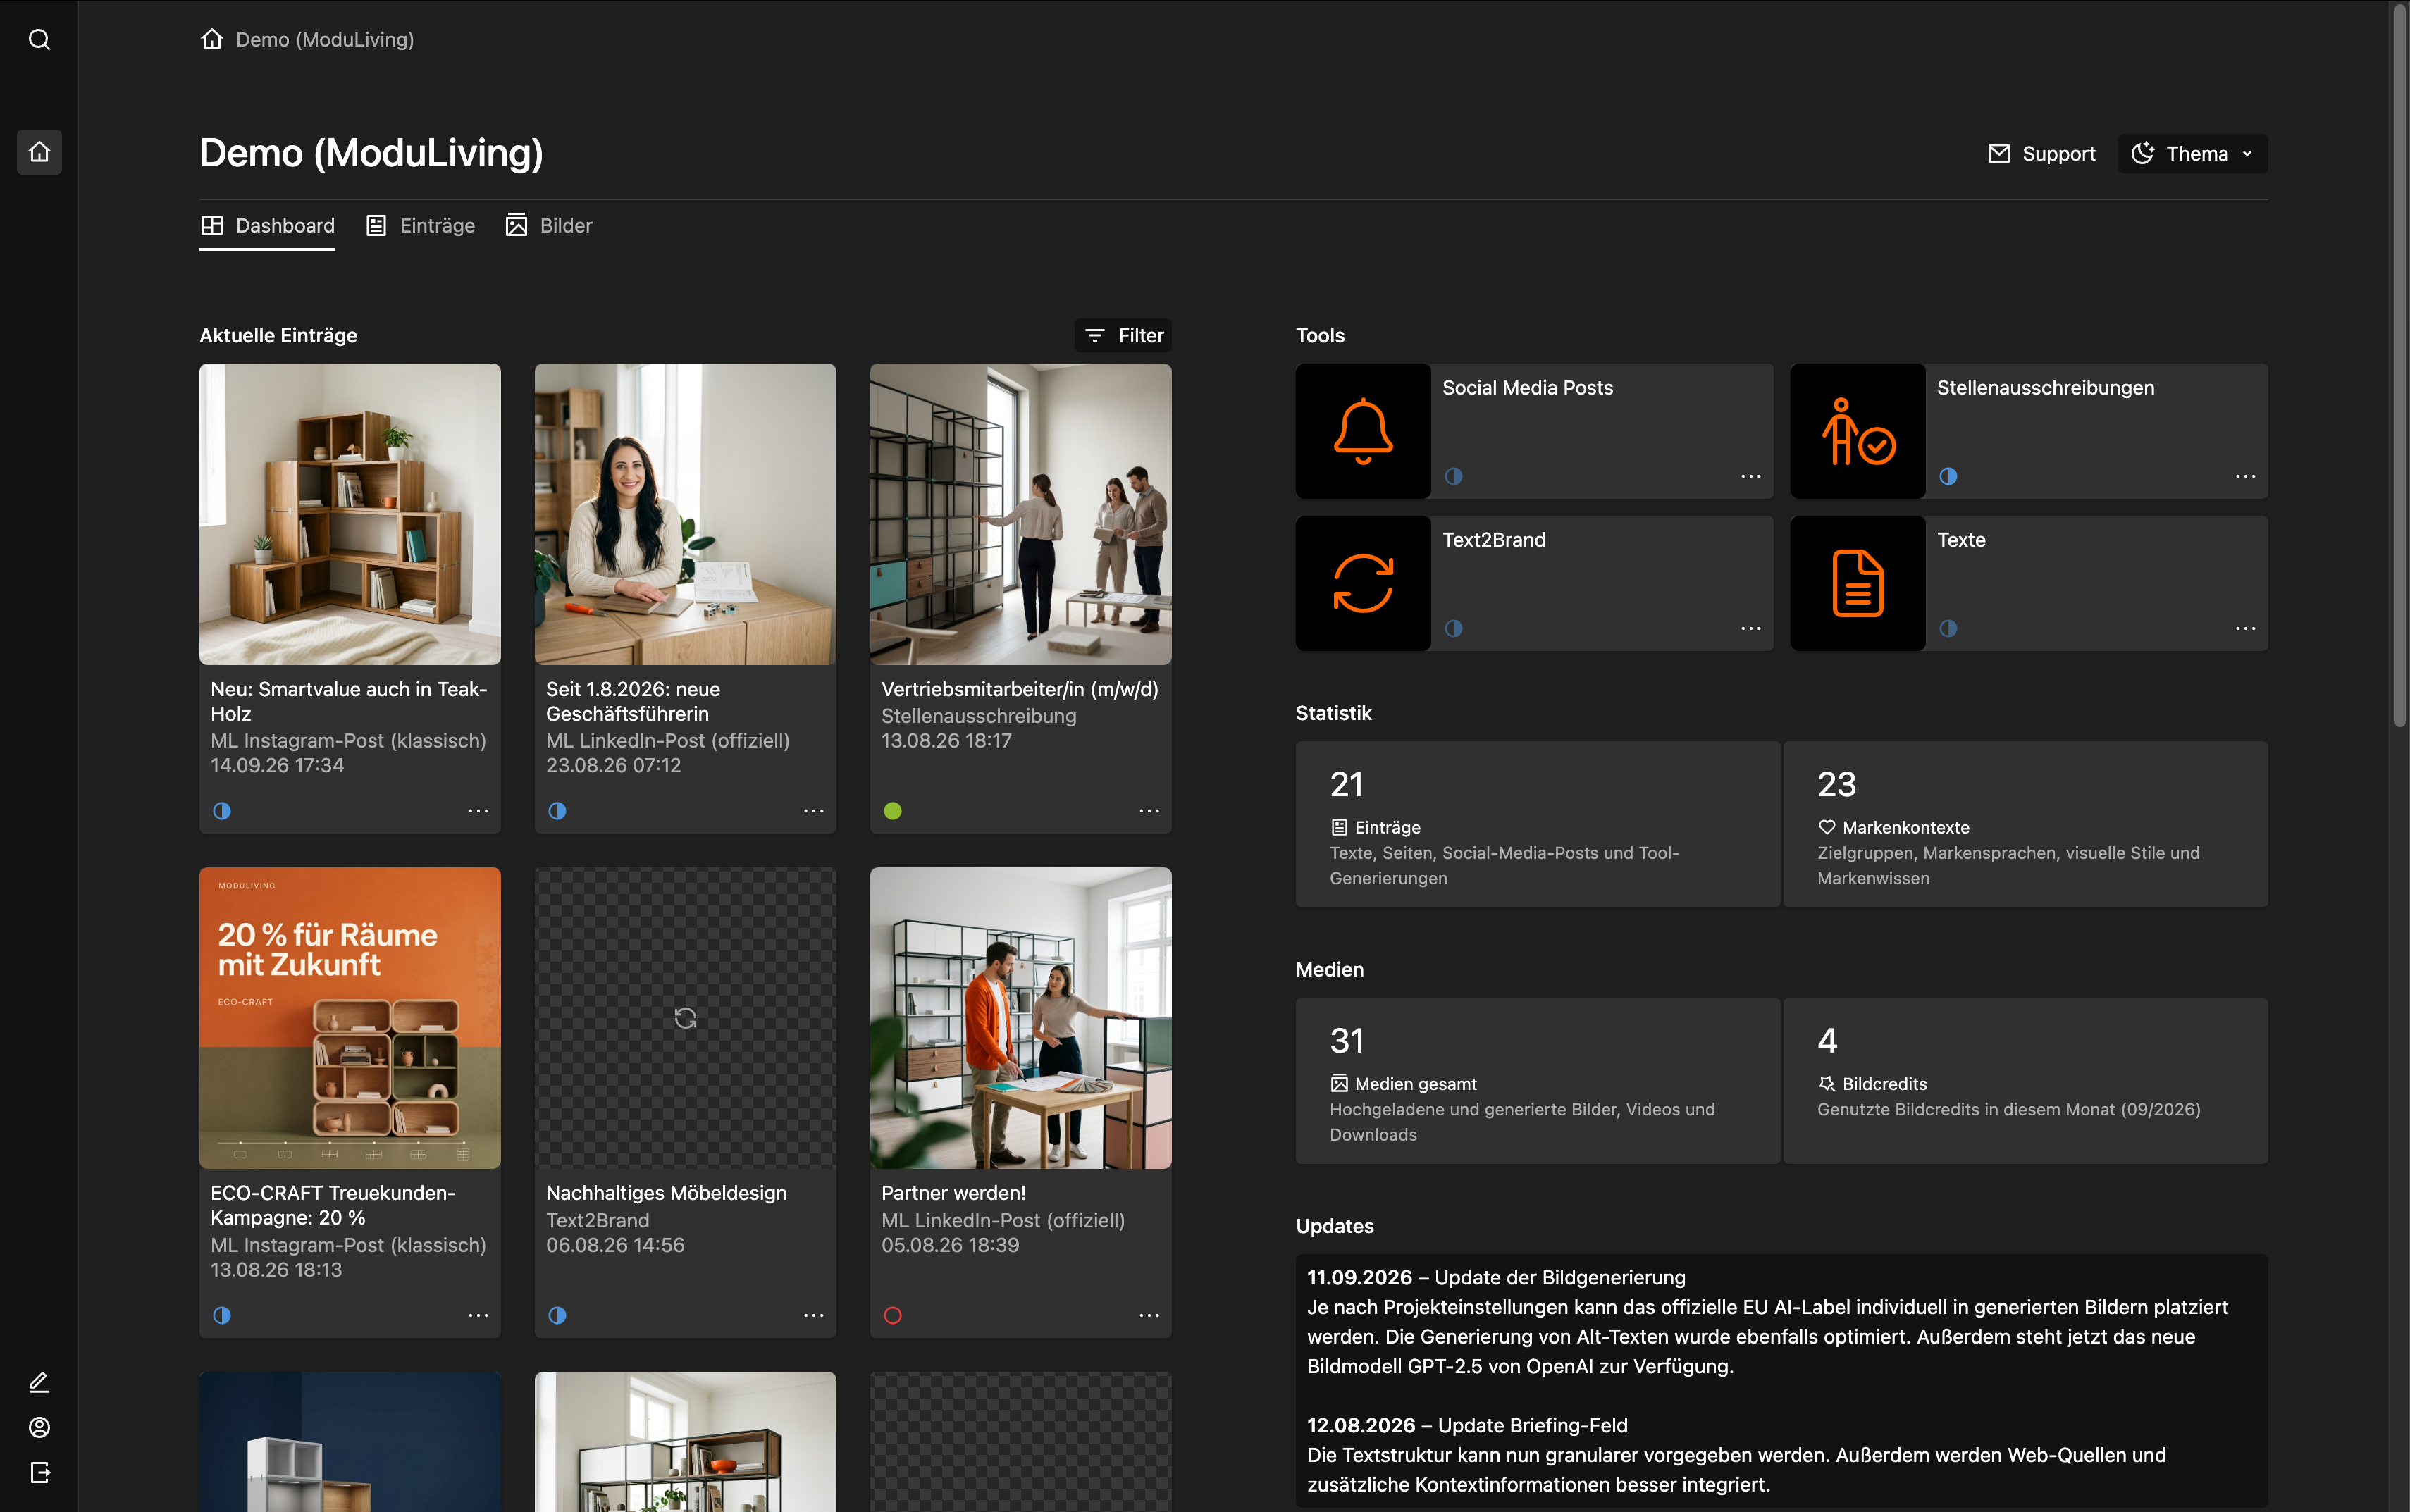Click status icon of neue Geschäftsführerin entry
Image resolution: width=2410 pixels, height=1512 pixels.
pos(557,811)
